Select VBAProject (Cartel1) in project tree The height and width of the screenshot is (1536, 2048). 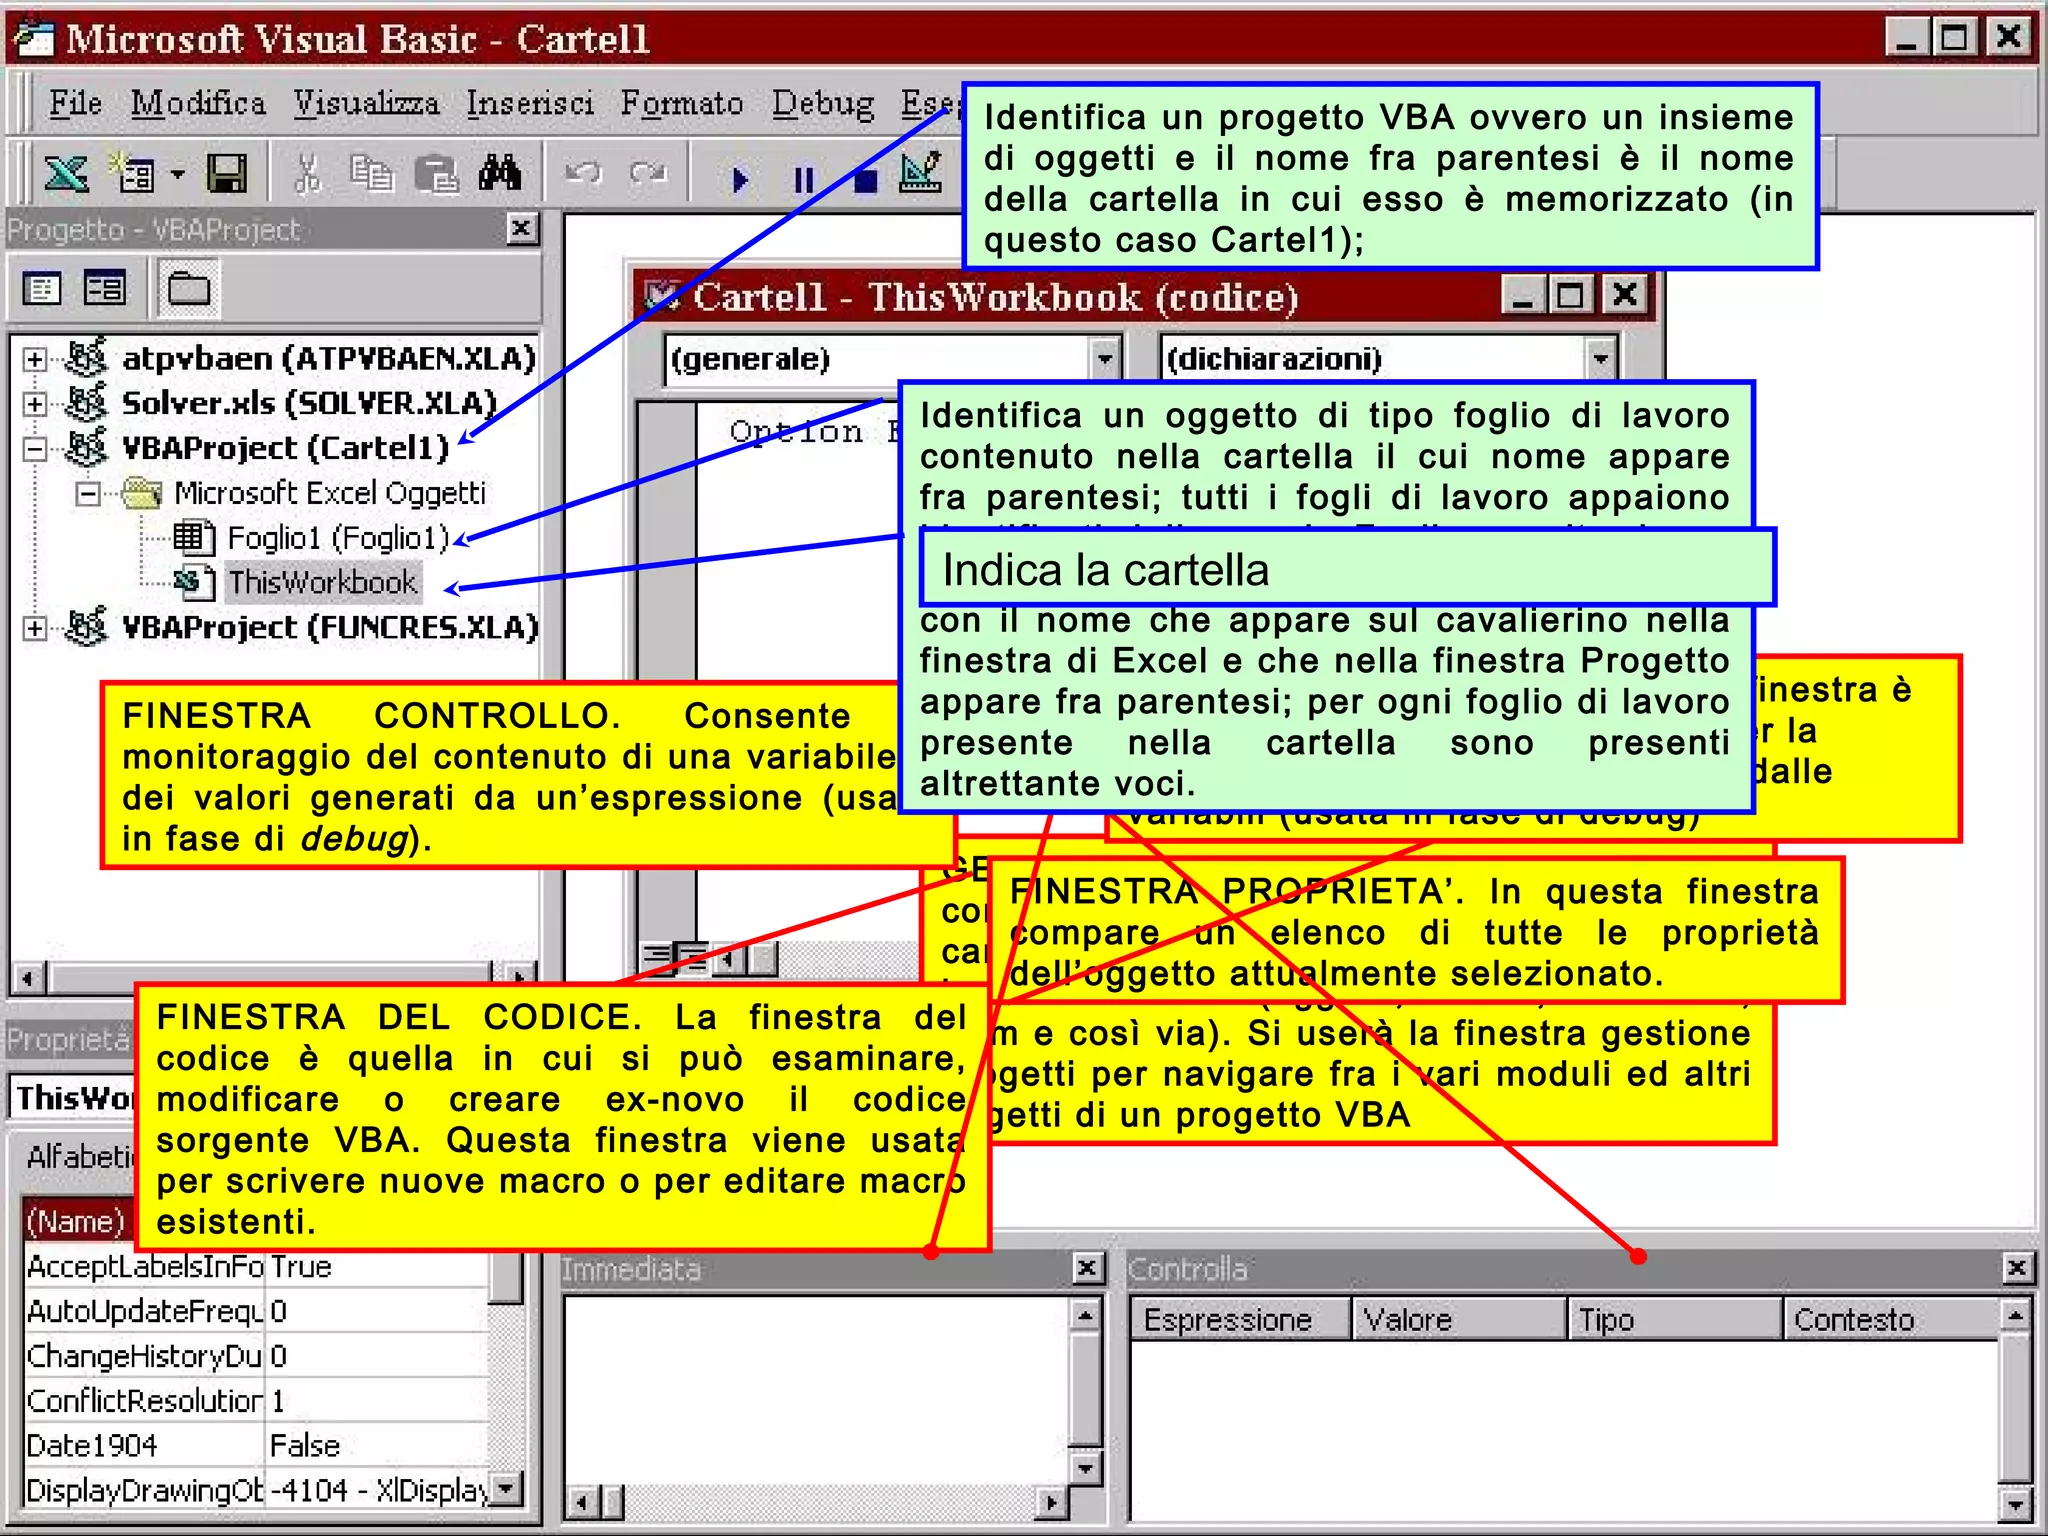[285, 448]
